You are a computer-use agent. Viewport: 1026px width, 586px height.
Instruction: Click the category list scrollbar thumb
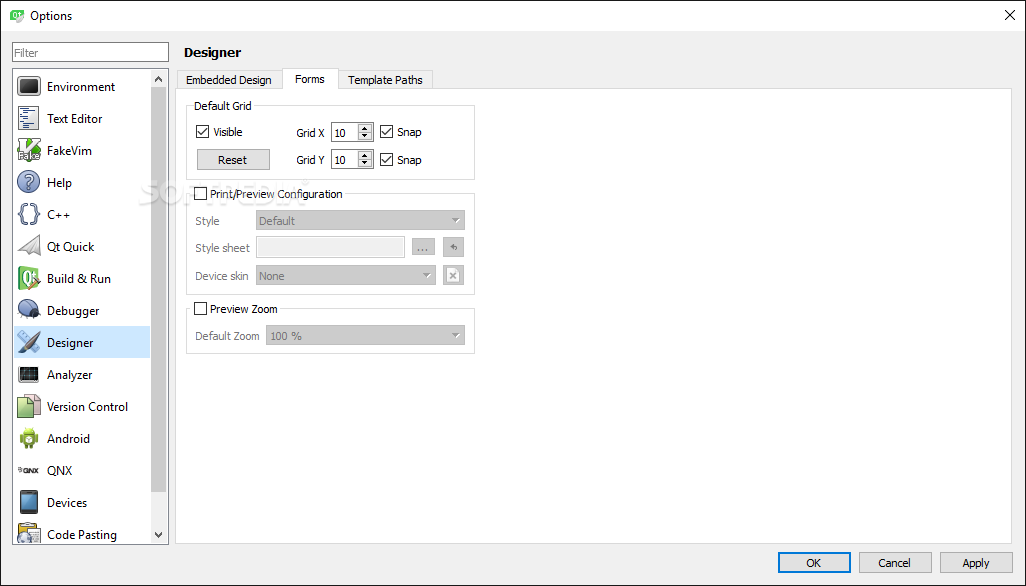[x=159, y=289]
